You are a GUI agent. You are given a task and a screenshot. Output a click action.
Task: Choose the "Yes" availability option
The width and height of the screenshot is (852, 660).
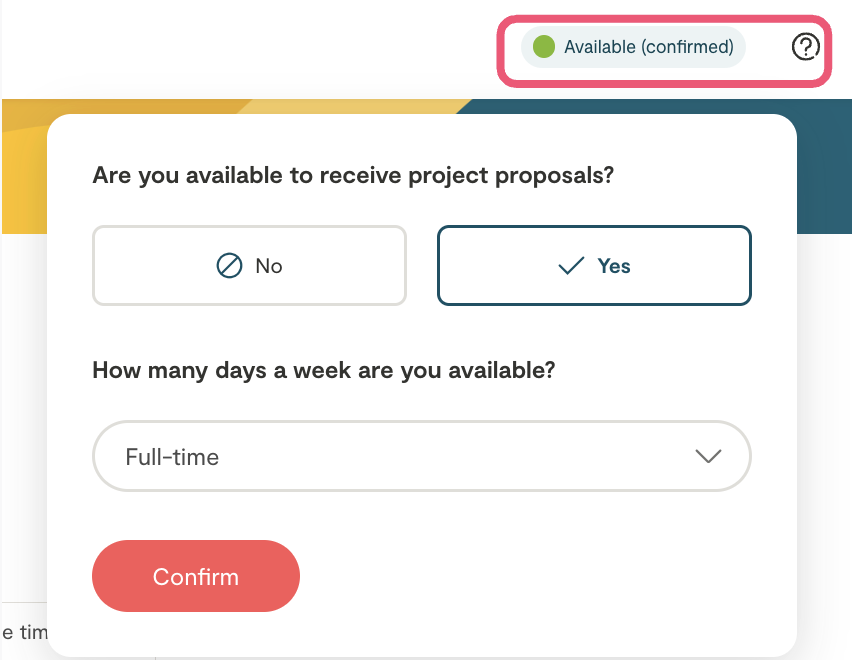point(594,266)
